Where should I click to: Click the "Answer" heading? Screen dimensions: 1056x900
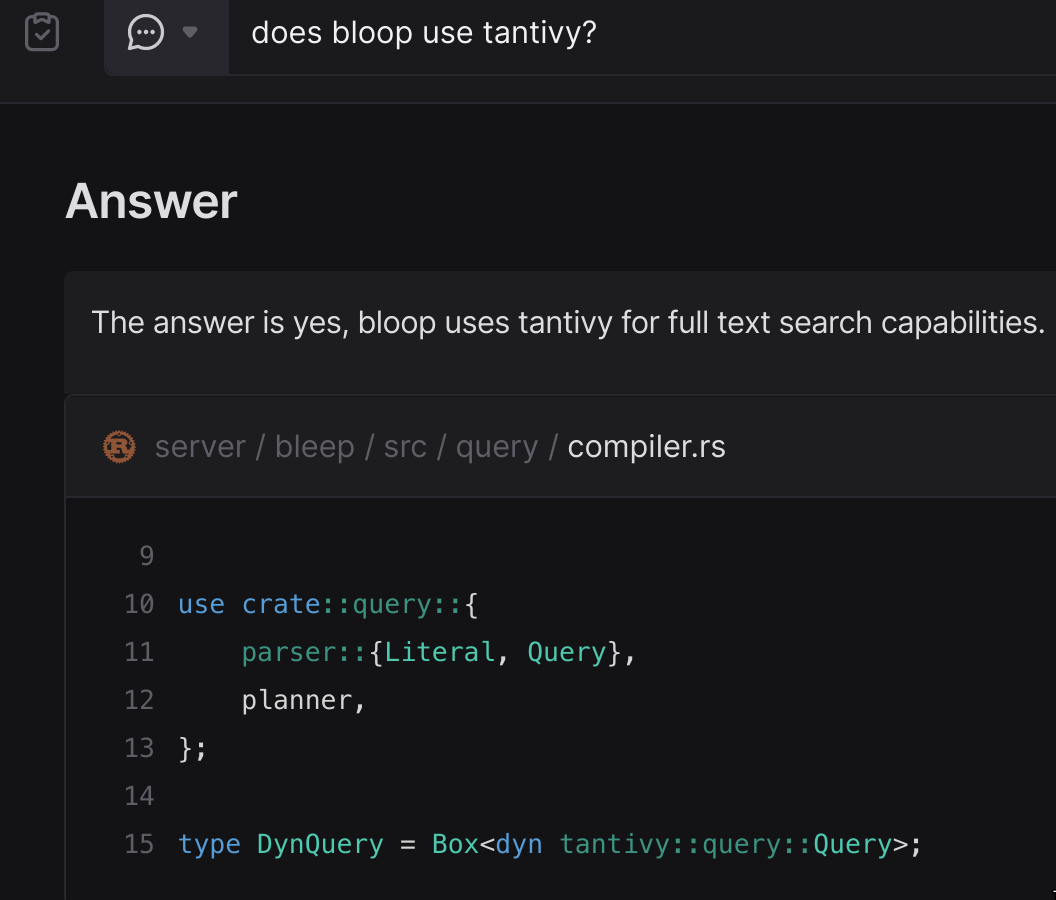[x=151, y=202]
